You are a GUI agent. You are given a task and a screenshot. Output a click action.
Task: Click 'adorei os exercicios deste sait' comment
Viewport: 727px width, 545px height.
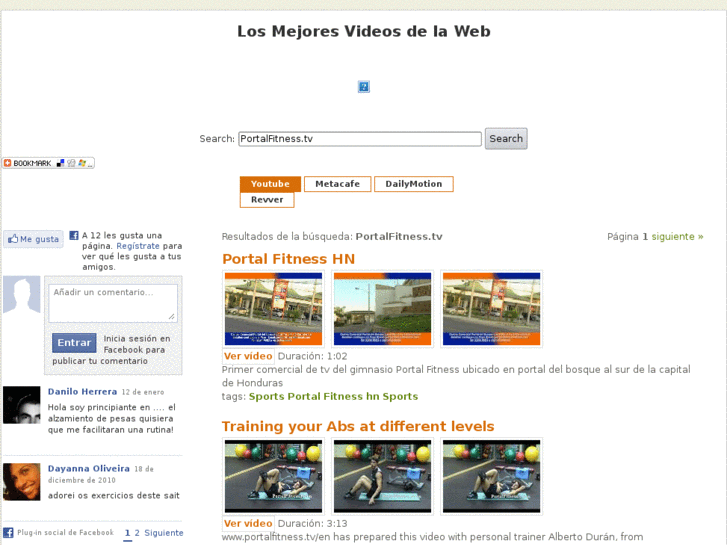(x=114, y=495)
